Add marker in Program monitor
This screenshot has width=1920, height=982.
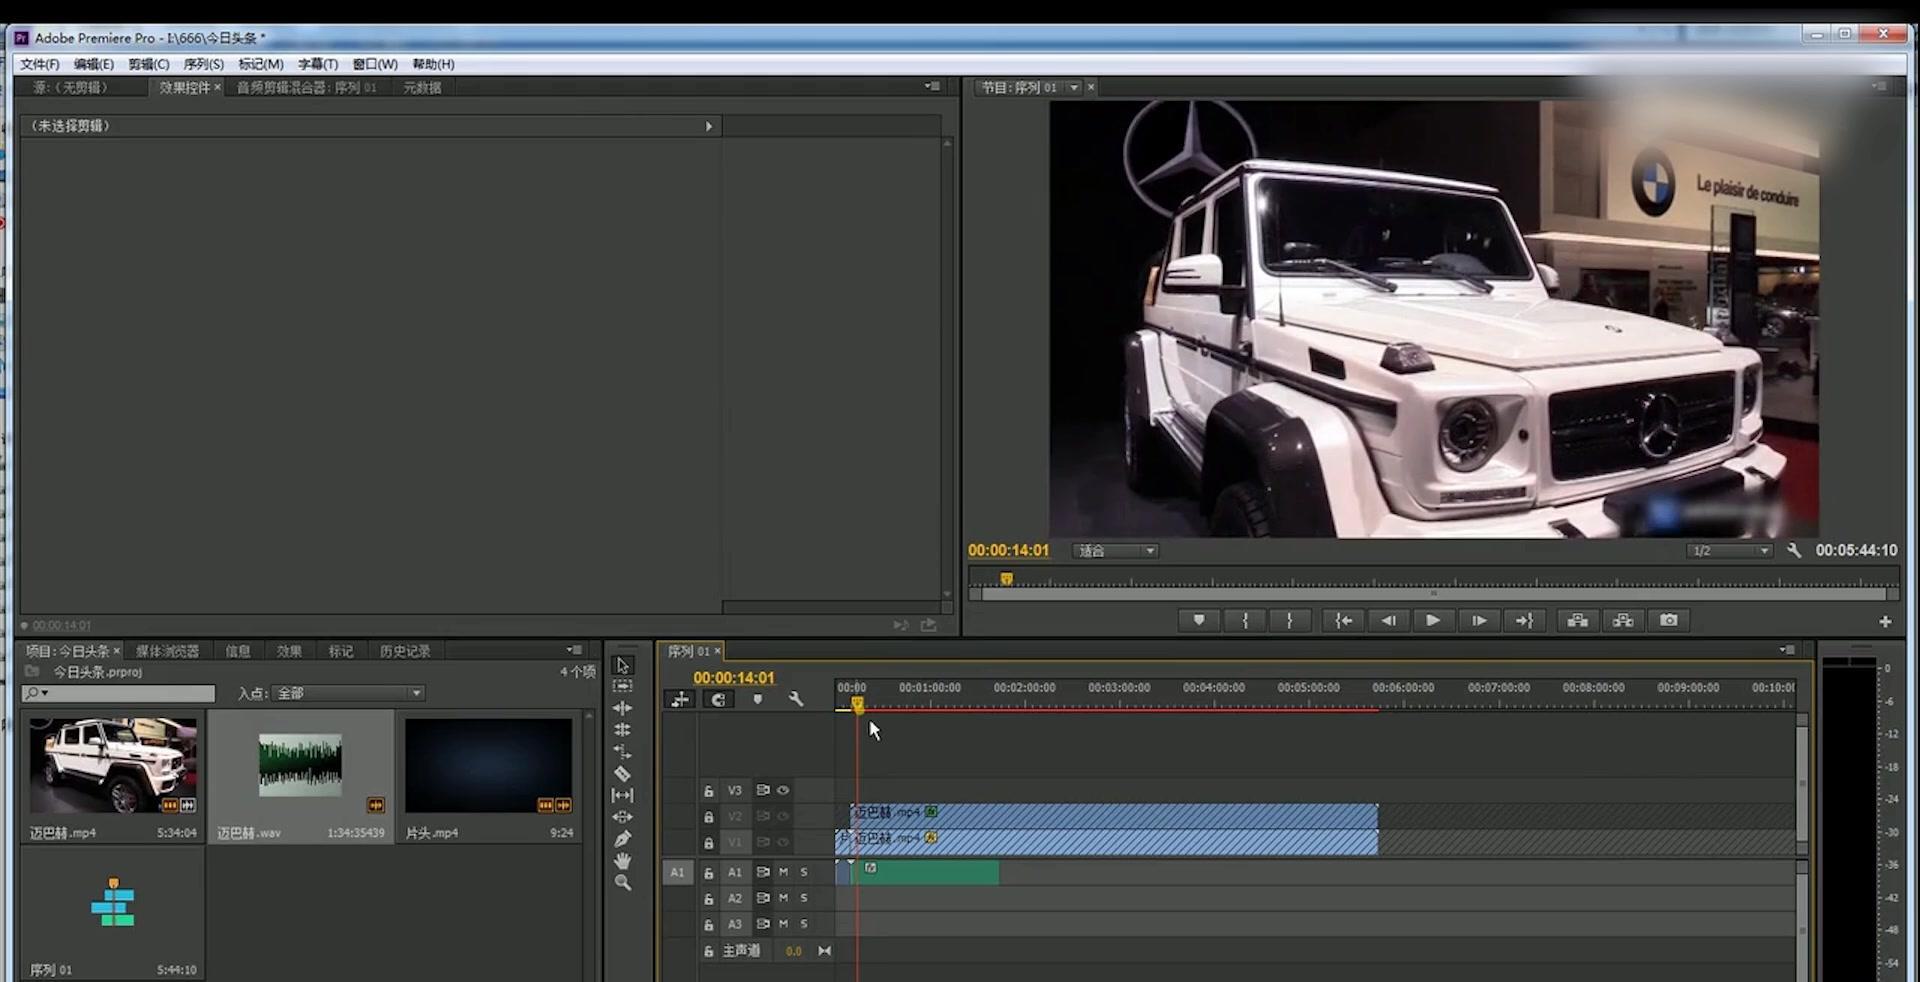click(x=1199, y=621)
